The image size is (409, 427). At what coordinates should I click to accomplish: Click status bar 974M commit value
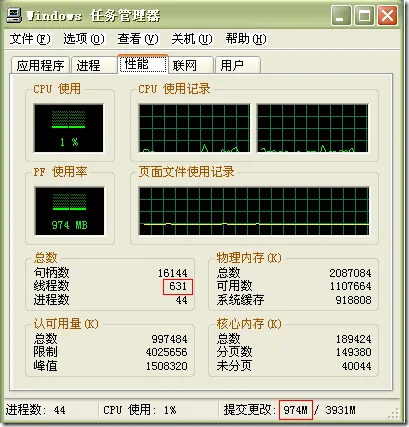pos(296,410)
